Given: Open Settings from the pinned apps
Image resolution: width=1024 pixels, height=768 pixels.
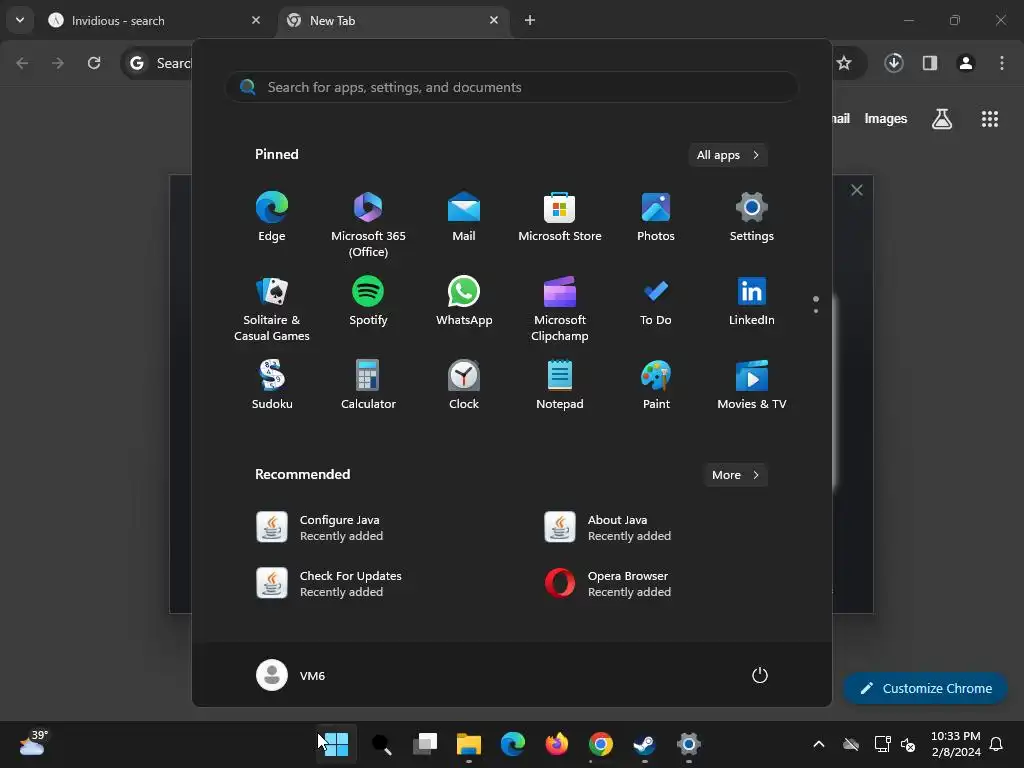Looking at the screenshot, I should point(752,217).
